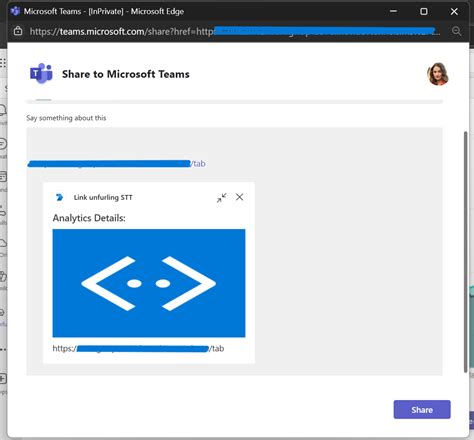This screenshot has height=440, width=474.
Task: Close the InPrivate Edge window
Action: tap(454, 11)
